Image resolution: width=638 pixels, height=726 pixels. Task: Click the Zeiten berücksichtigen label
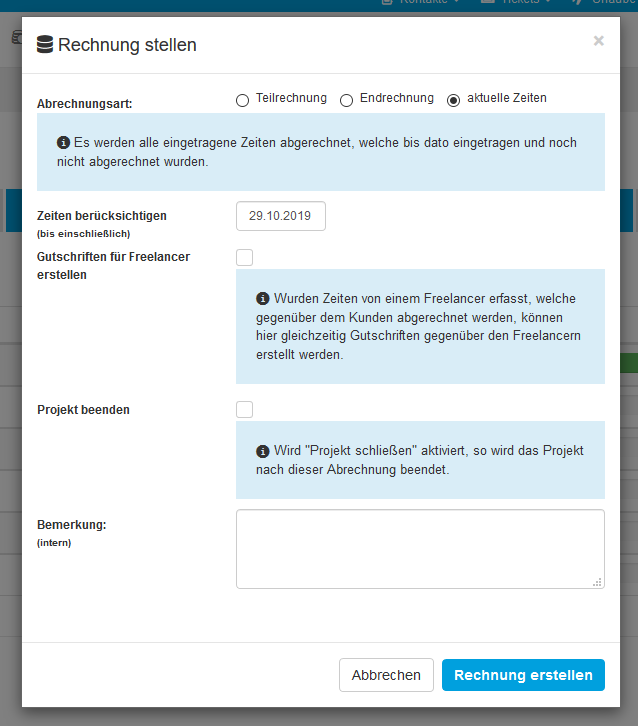[102, 216]
